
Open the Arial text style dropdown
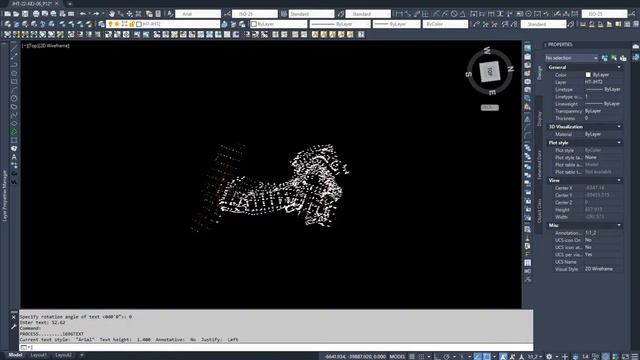(198, 14)
